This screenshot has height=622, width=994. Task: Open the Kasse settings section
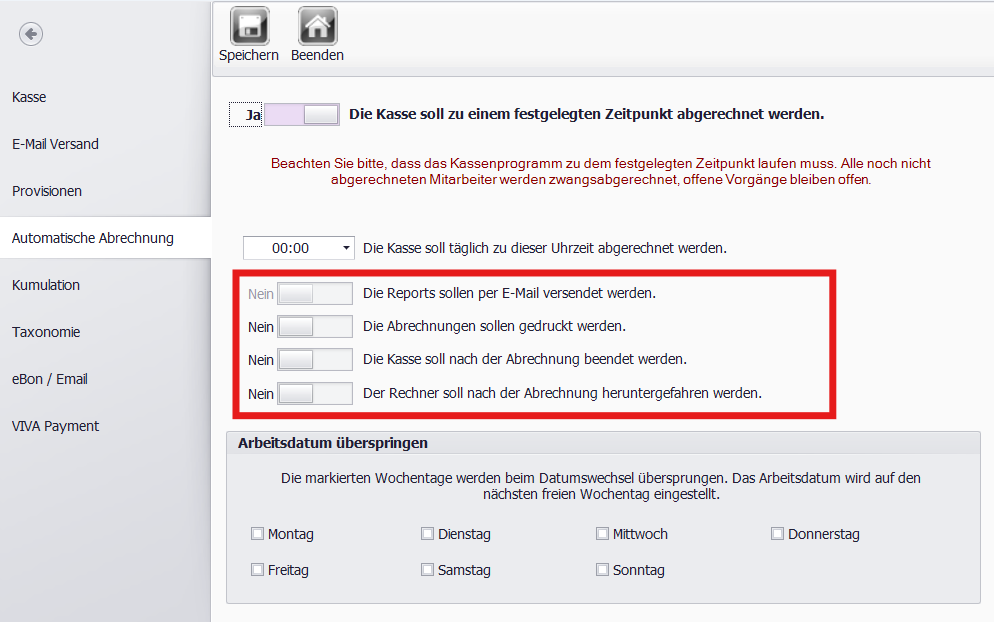(x=29, y=97)
